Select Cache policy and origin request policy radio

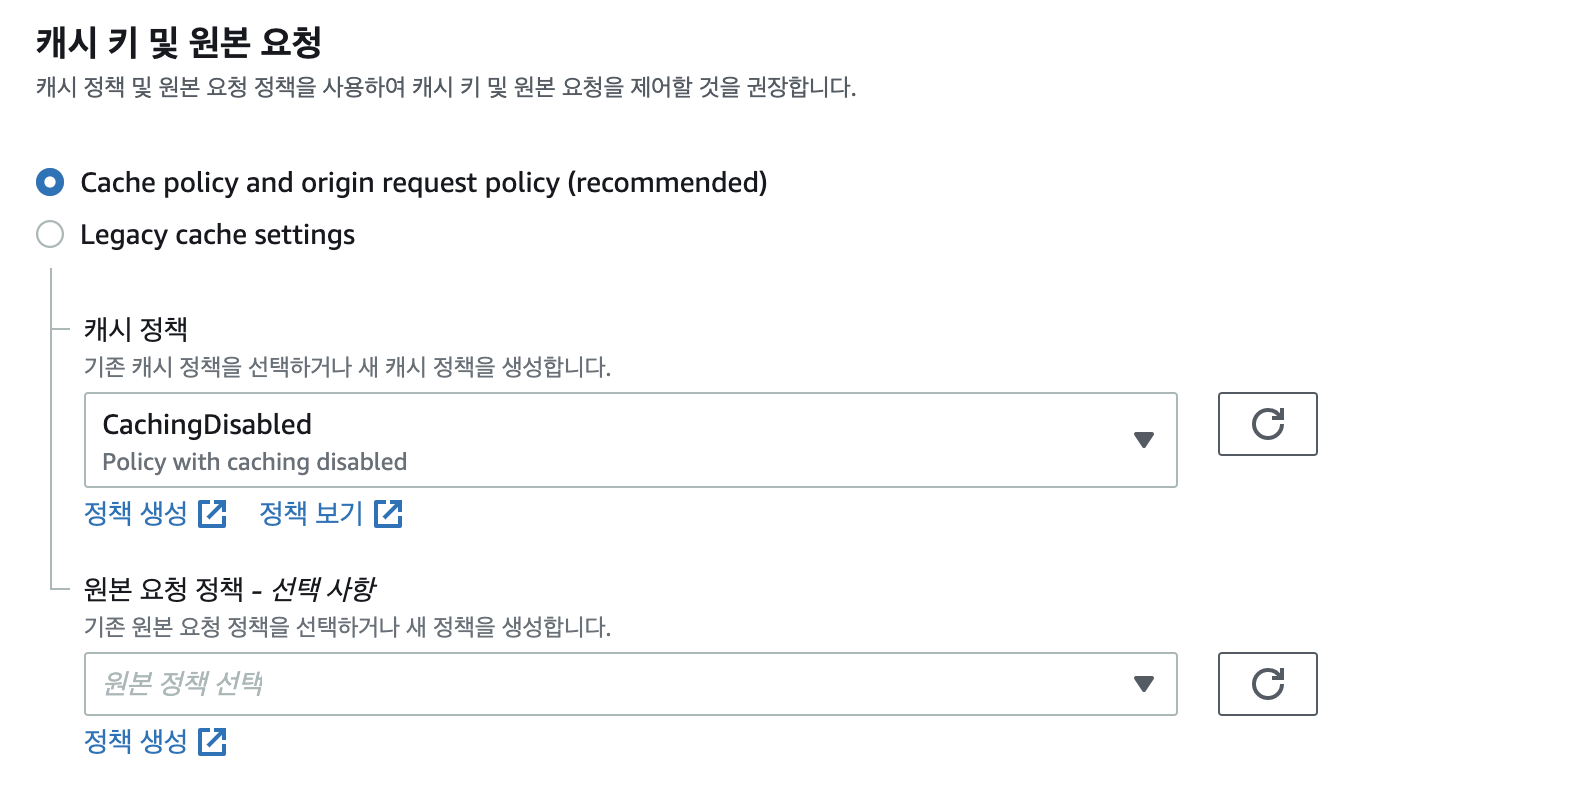(x=50, y=182)
